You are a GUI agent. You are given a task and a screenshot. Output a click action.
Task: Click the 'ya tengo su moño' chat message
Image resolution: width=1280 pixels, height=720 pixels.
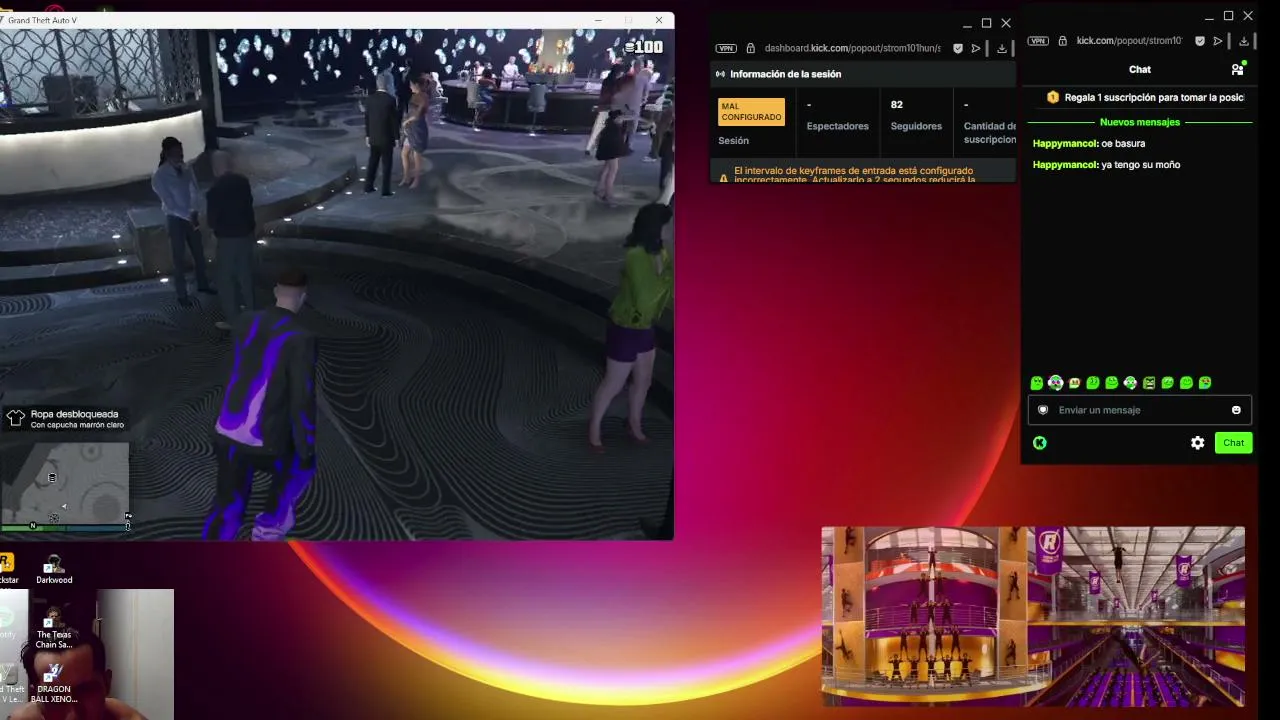pyautogui.click(x=1141, y=165)
